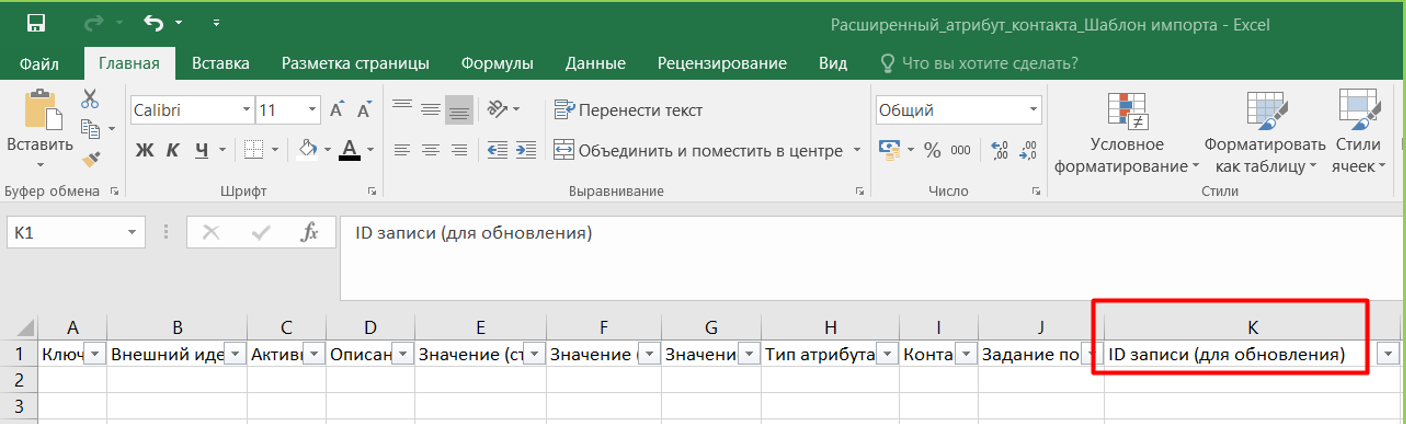Viewport: 1406px width, 424px height.
Task: Open the font name dropdown Calibri
Action: [x=246, y=110]
